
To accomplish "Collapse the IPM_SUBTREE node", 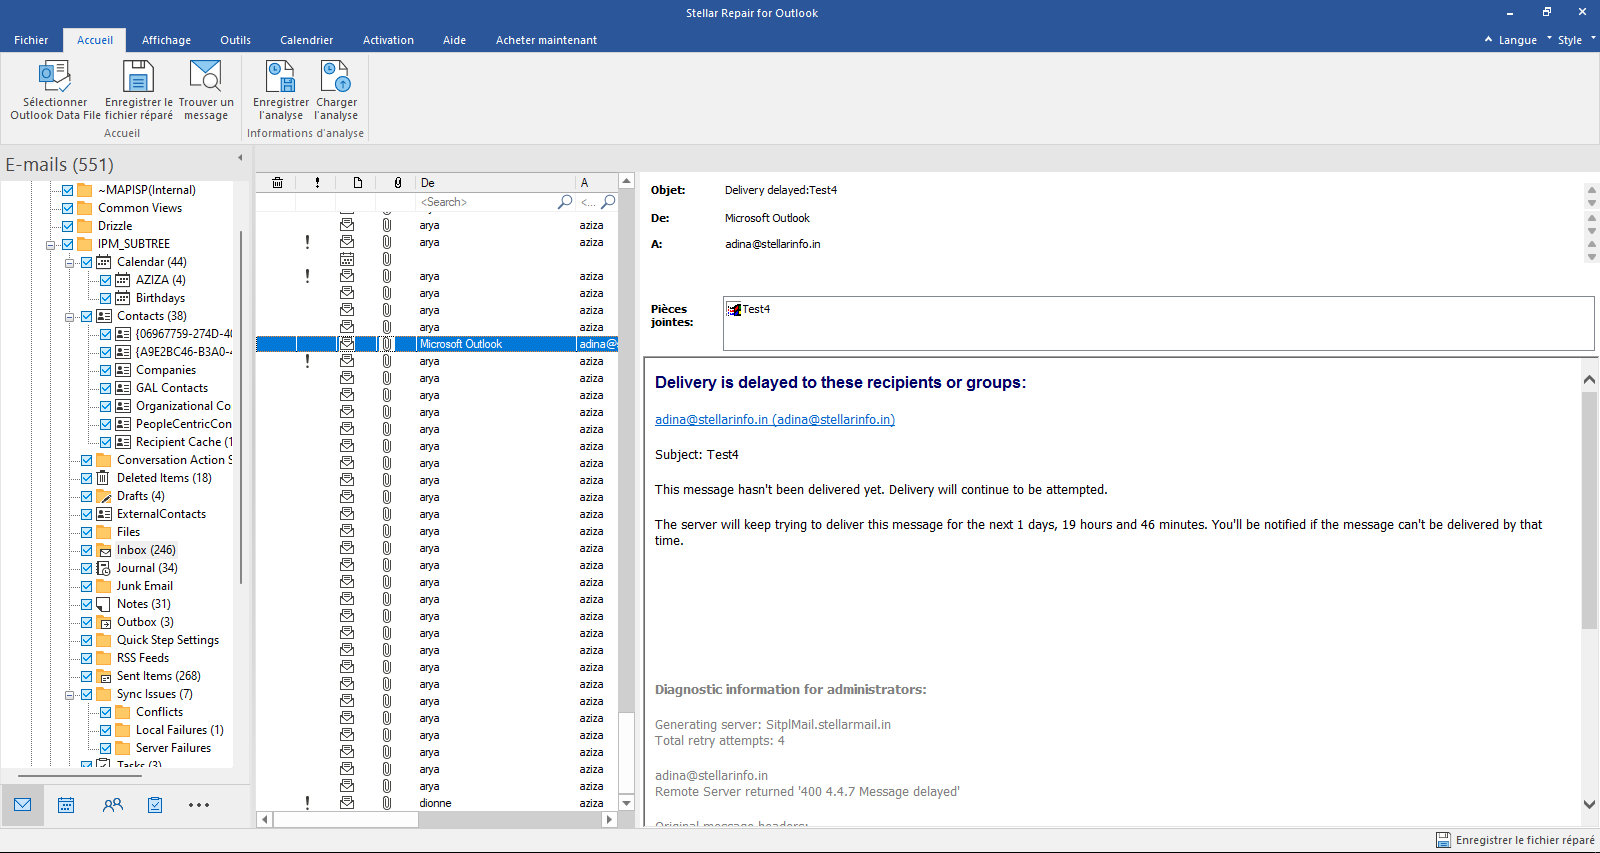I will click(x=50, y=245).
